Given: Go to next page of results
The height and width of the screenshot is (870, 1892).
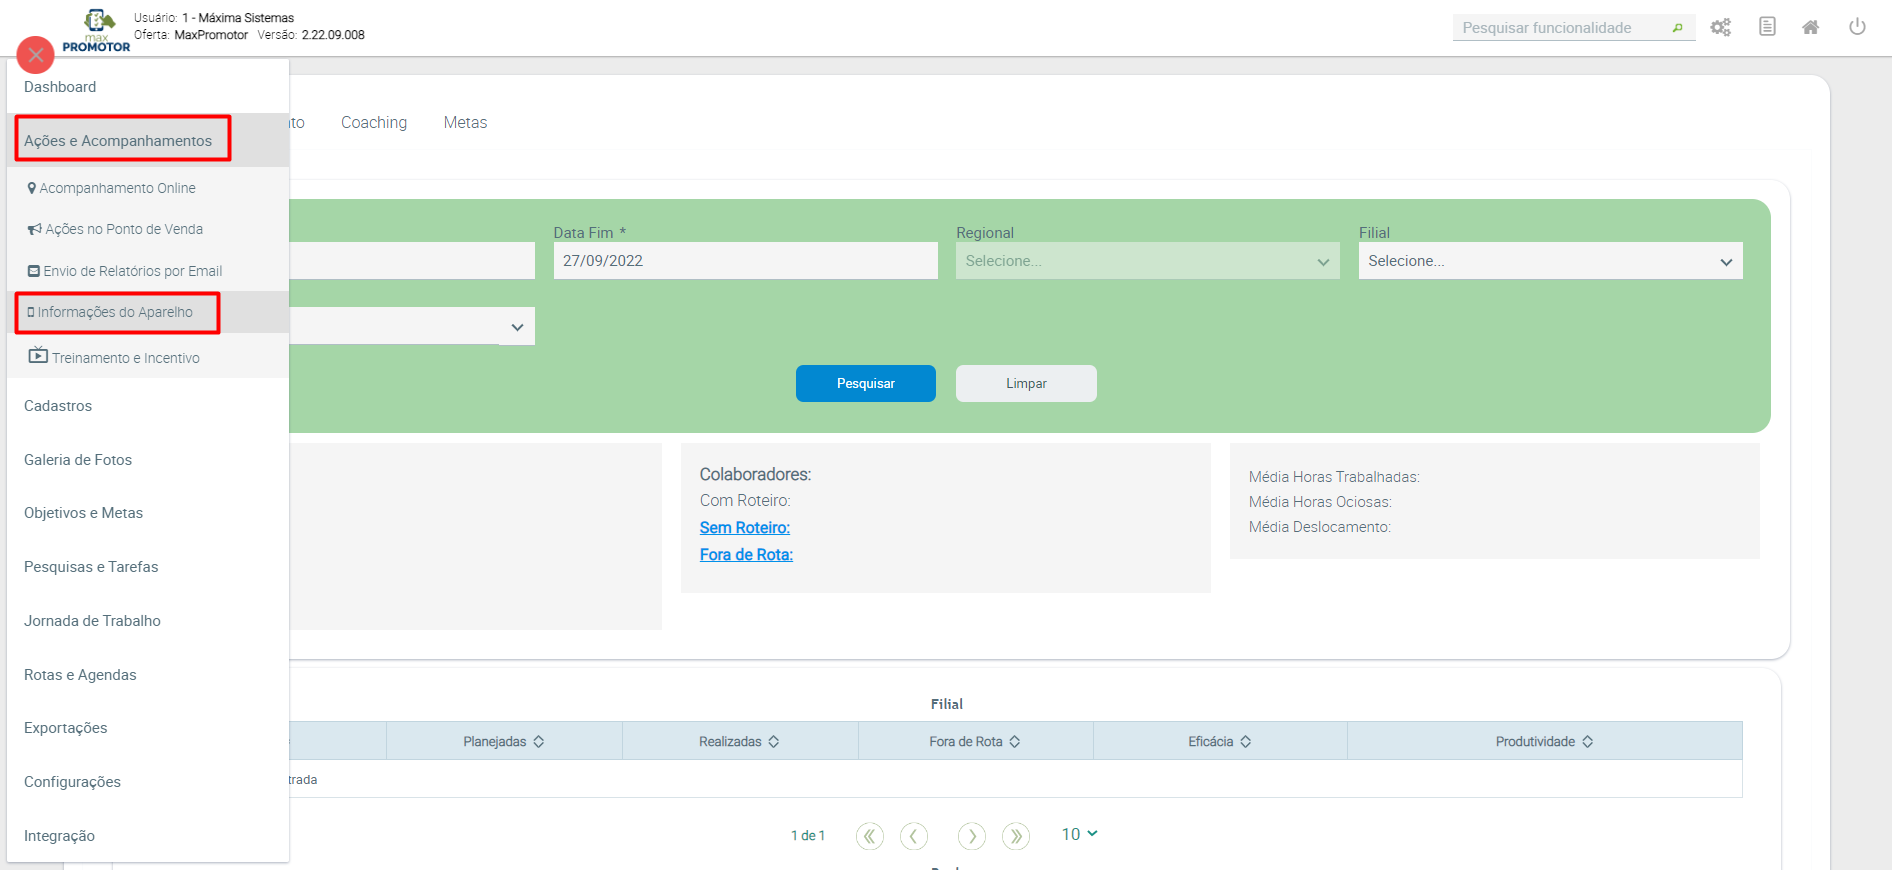Looking at the screenshot, I should pyautogui.click(x=972, y=836).
